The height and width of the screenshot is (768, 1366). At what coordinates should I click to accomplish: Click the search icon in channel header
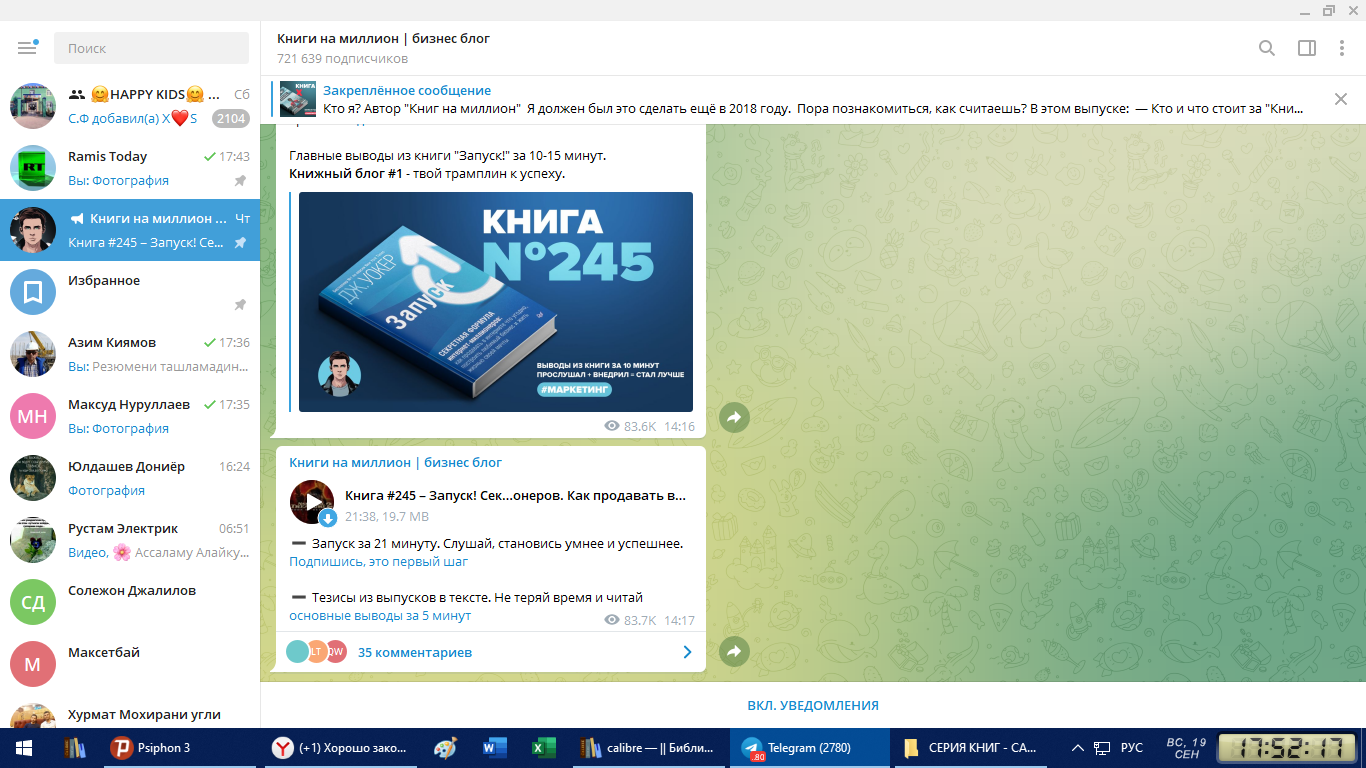[x=1267, y=48]
